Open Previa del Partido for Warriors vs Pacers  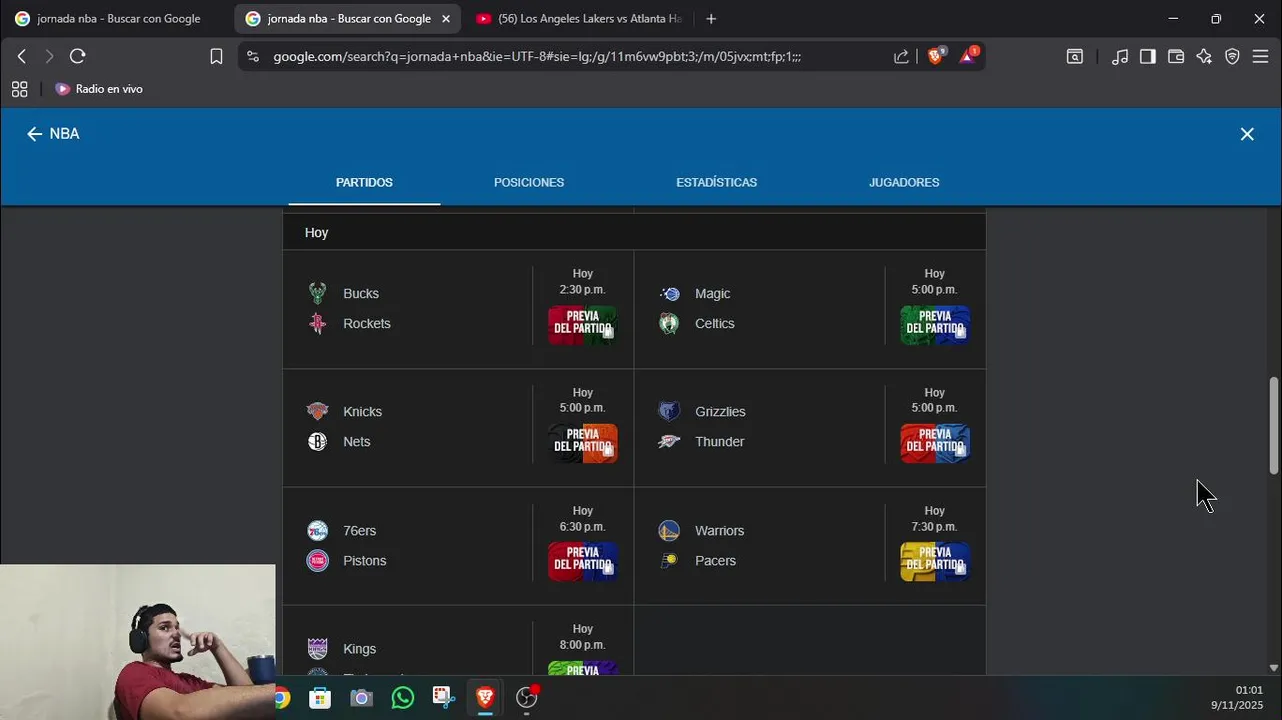pos(935,561)
